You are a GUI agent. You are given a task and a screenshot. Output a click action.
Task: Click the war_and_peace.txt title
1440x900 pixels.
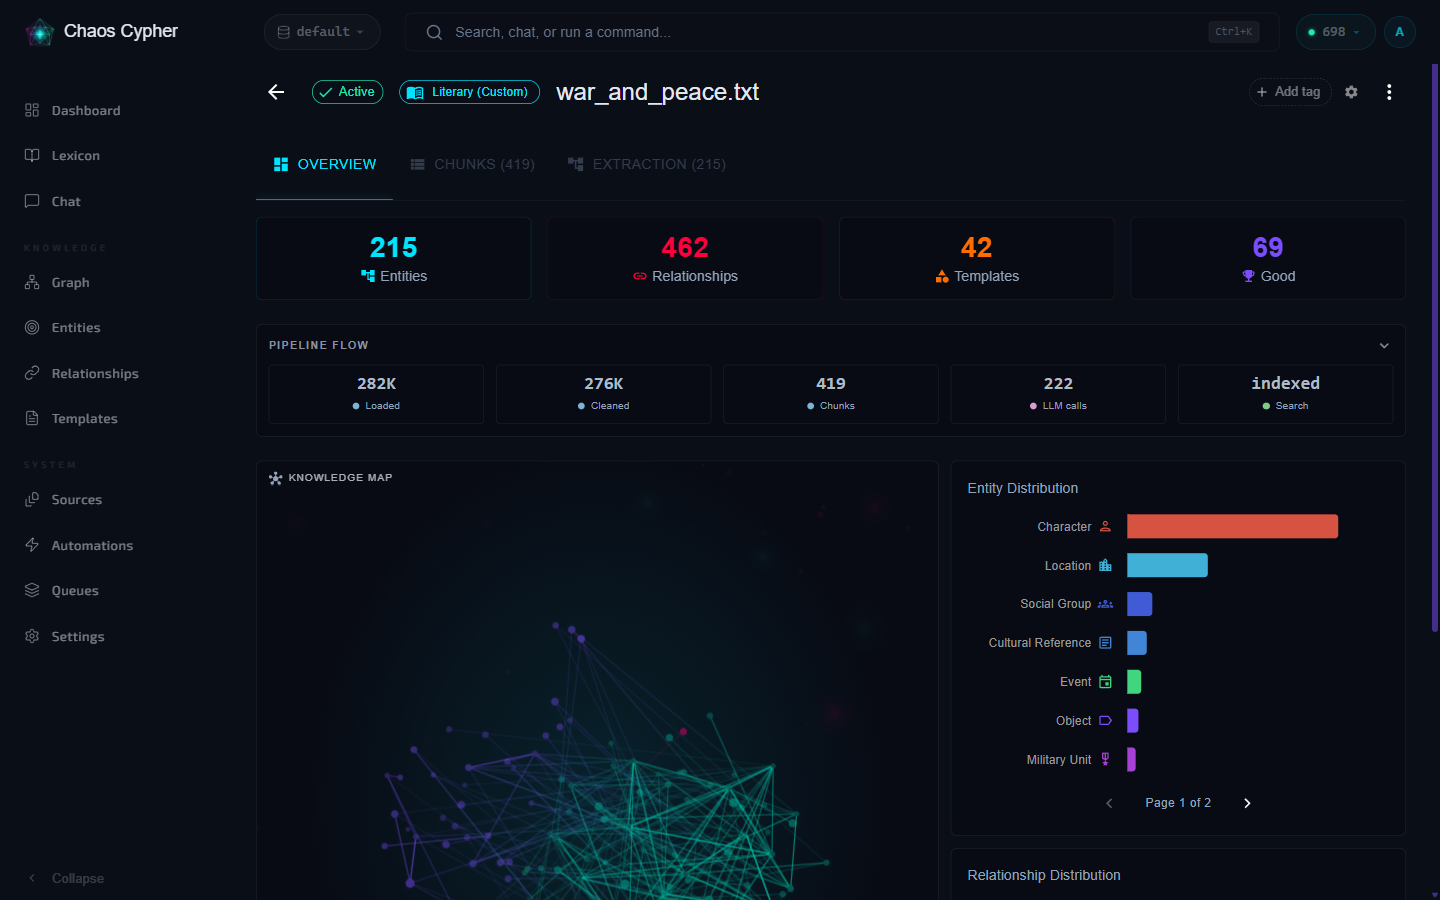tap(657, 92)
